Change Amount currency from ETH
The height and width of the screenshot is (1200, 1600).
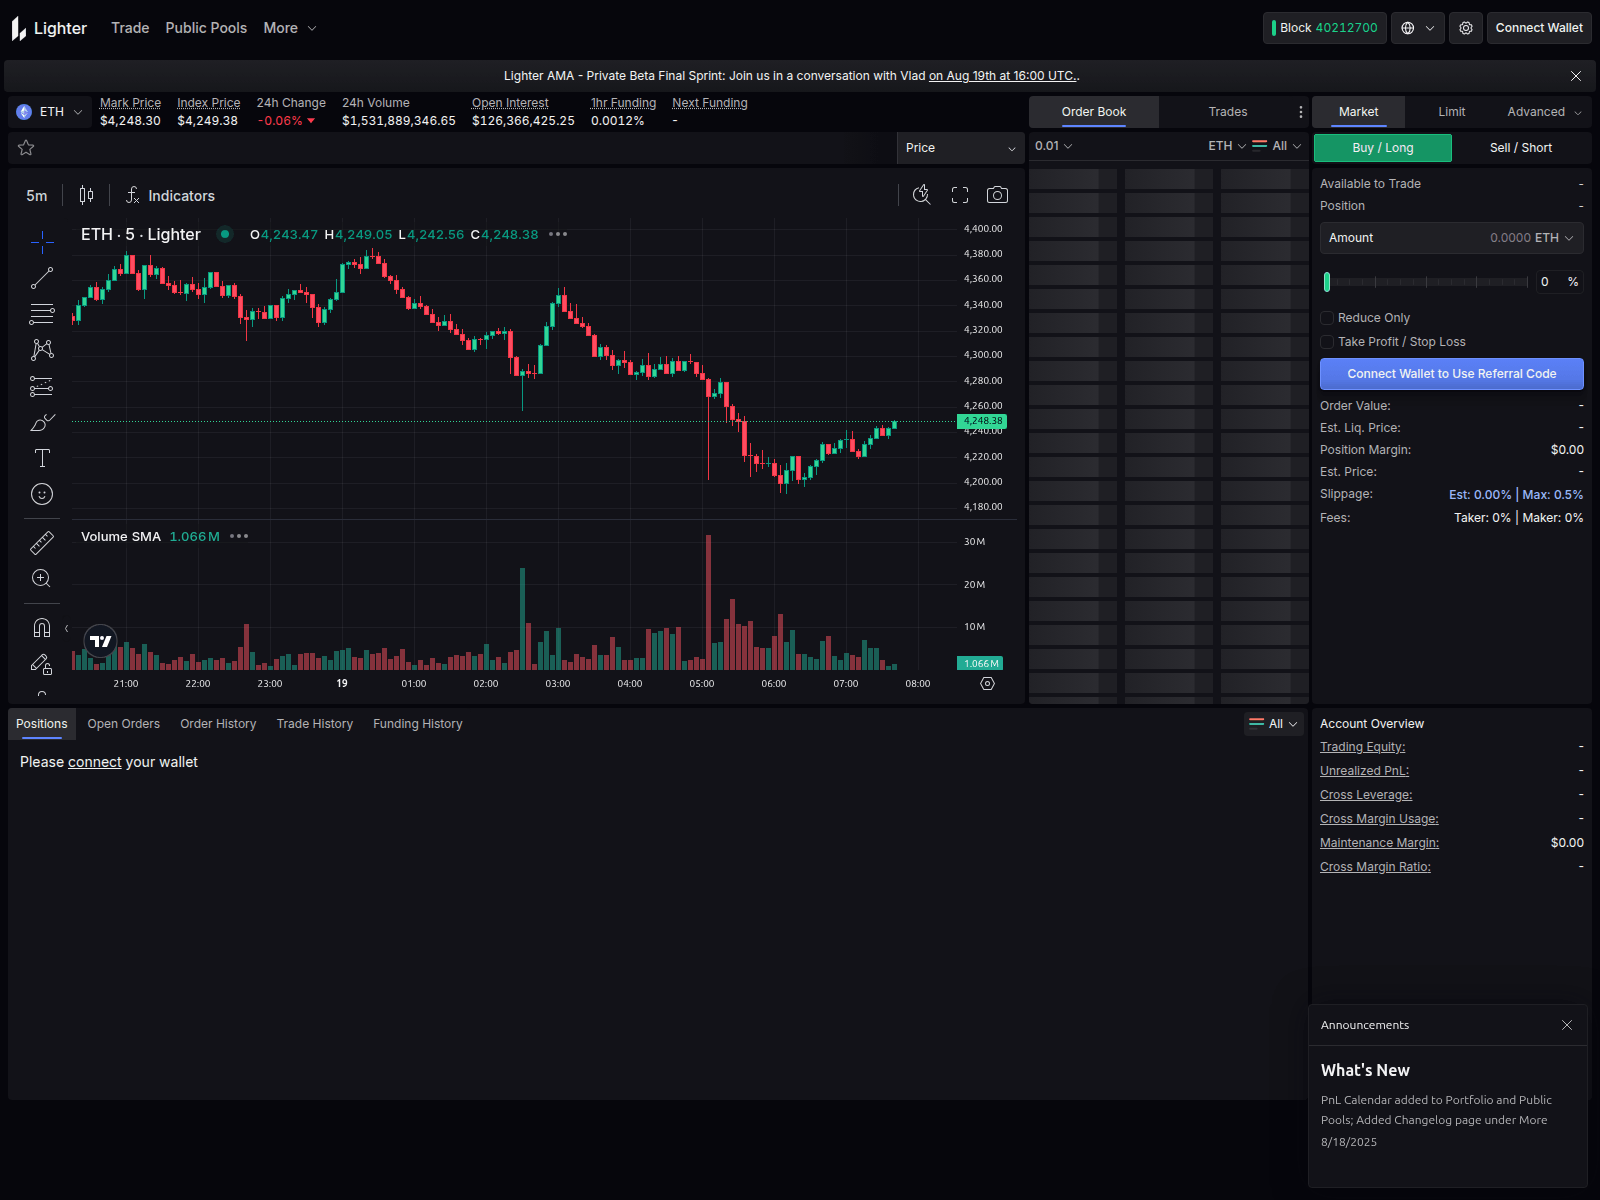[1554, 238]
